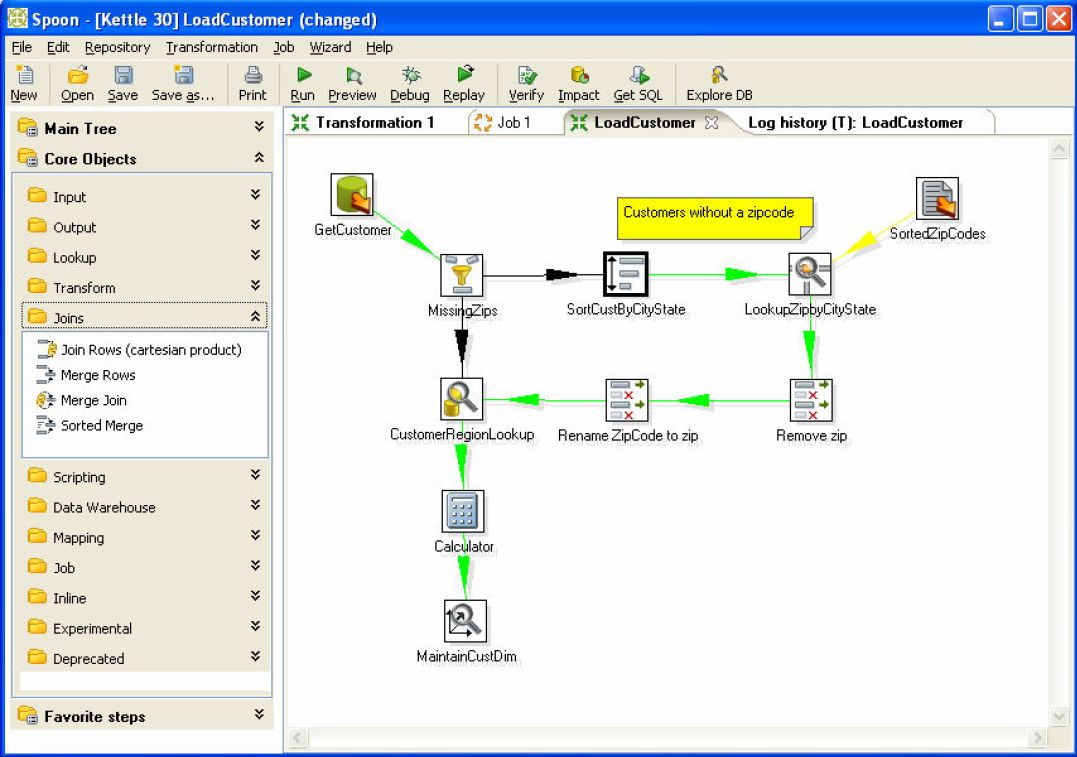Open a file with the Open icon
The width and height of the screenshot is (1077, 757).
coord(78,75)
